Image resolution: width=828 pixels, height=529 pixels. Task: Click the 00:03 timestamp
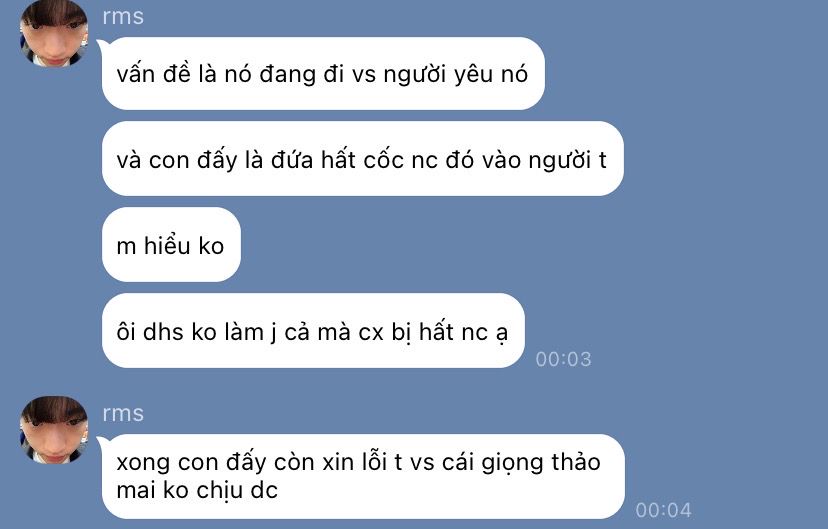(x=563, y=359)
